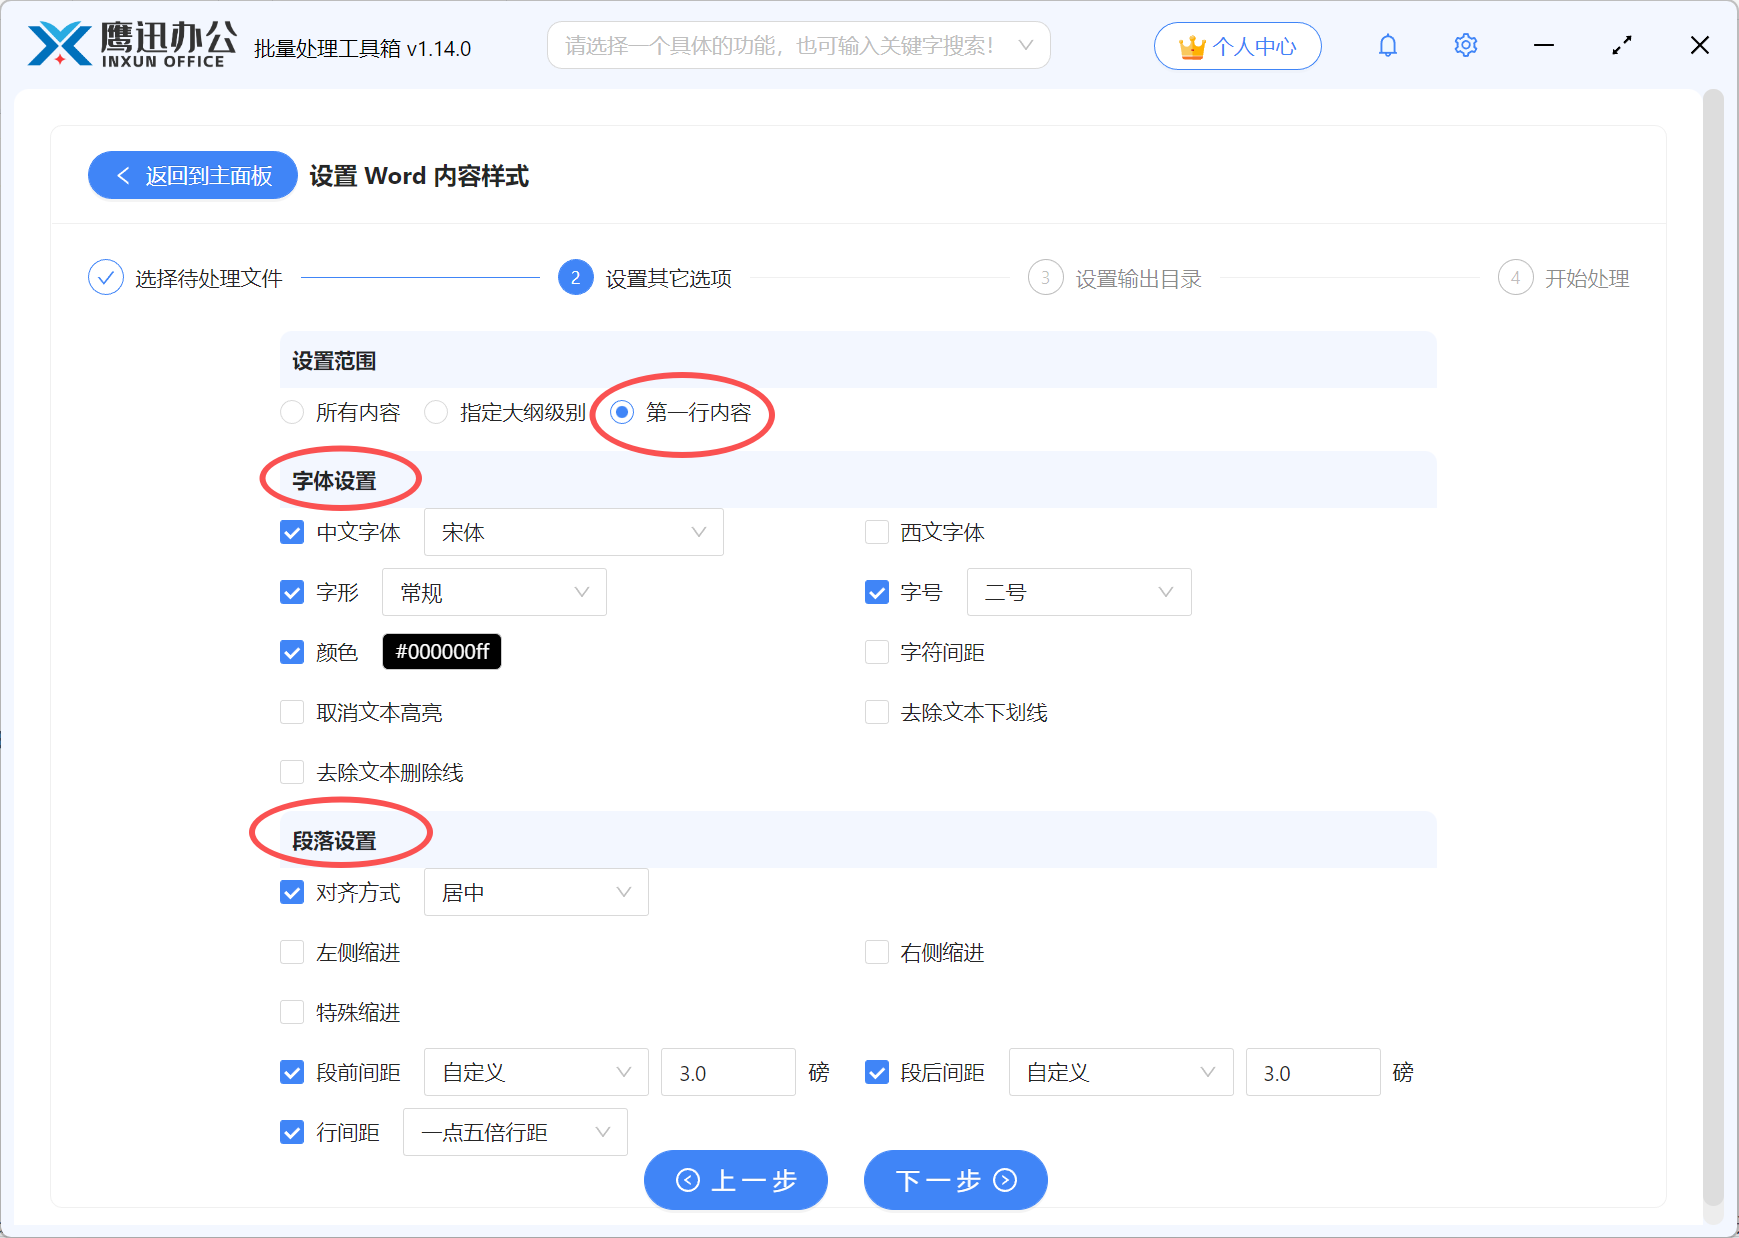This screenshot has width=1739, height=1238.
Task: Click the previous-step circular arrow icon
Action: pyautogui.click(x=687, y=1180)
